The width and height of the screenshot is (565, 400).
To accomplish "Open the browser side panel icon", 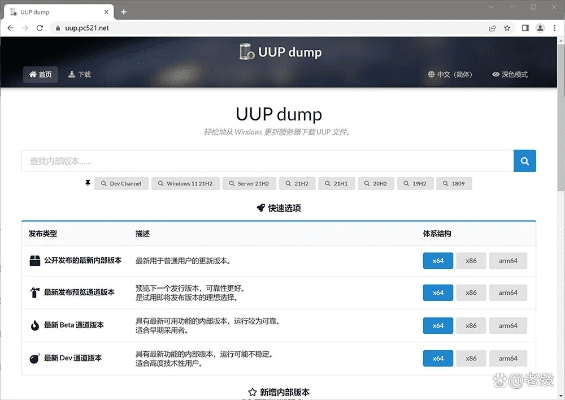I will (525, 28).
